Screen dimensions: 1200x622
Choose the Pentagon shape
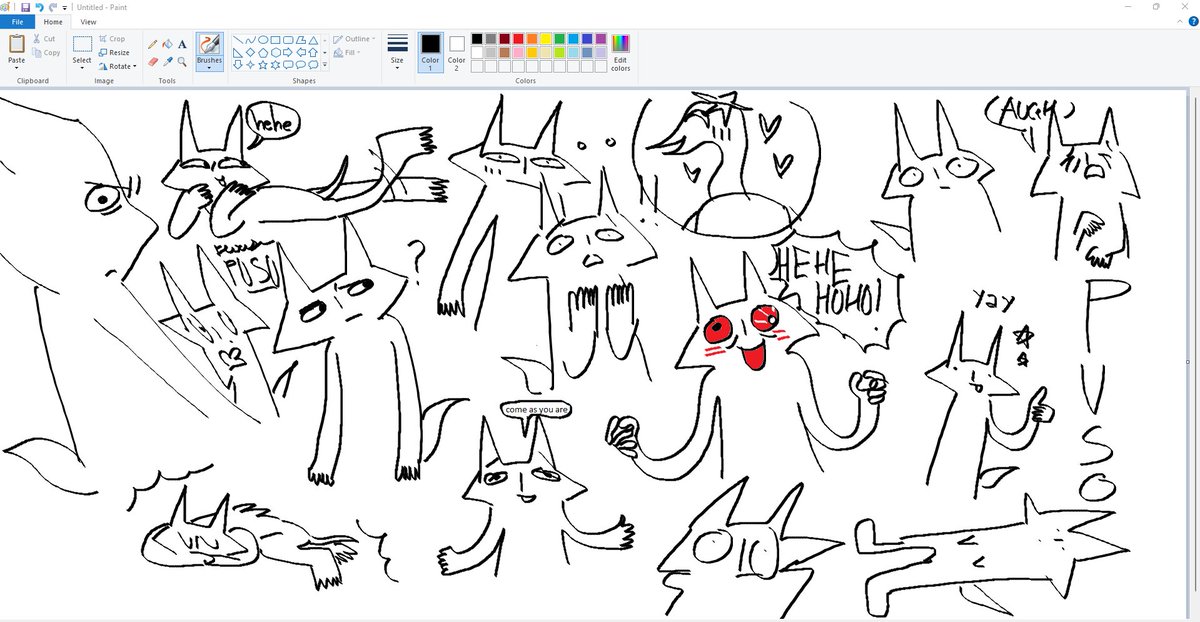(263, 53)
